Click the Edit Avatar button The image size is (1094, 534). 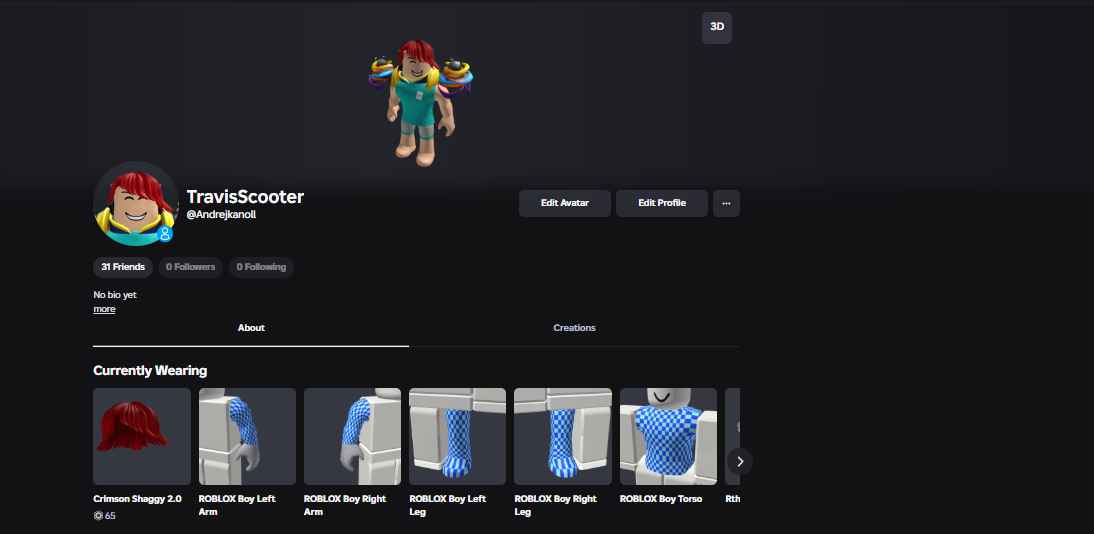564,203
